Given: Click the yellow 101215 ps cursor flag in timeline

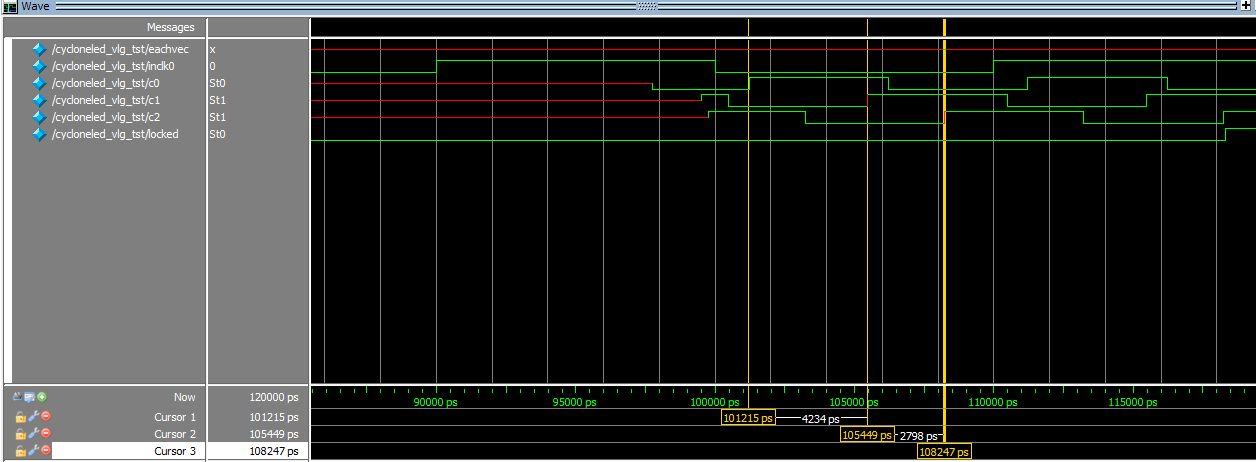Looking at the screenshot, I should pos(748,419).
